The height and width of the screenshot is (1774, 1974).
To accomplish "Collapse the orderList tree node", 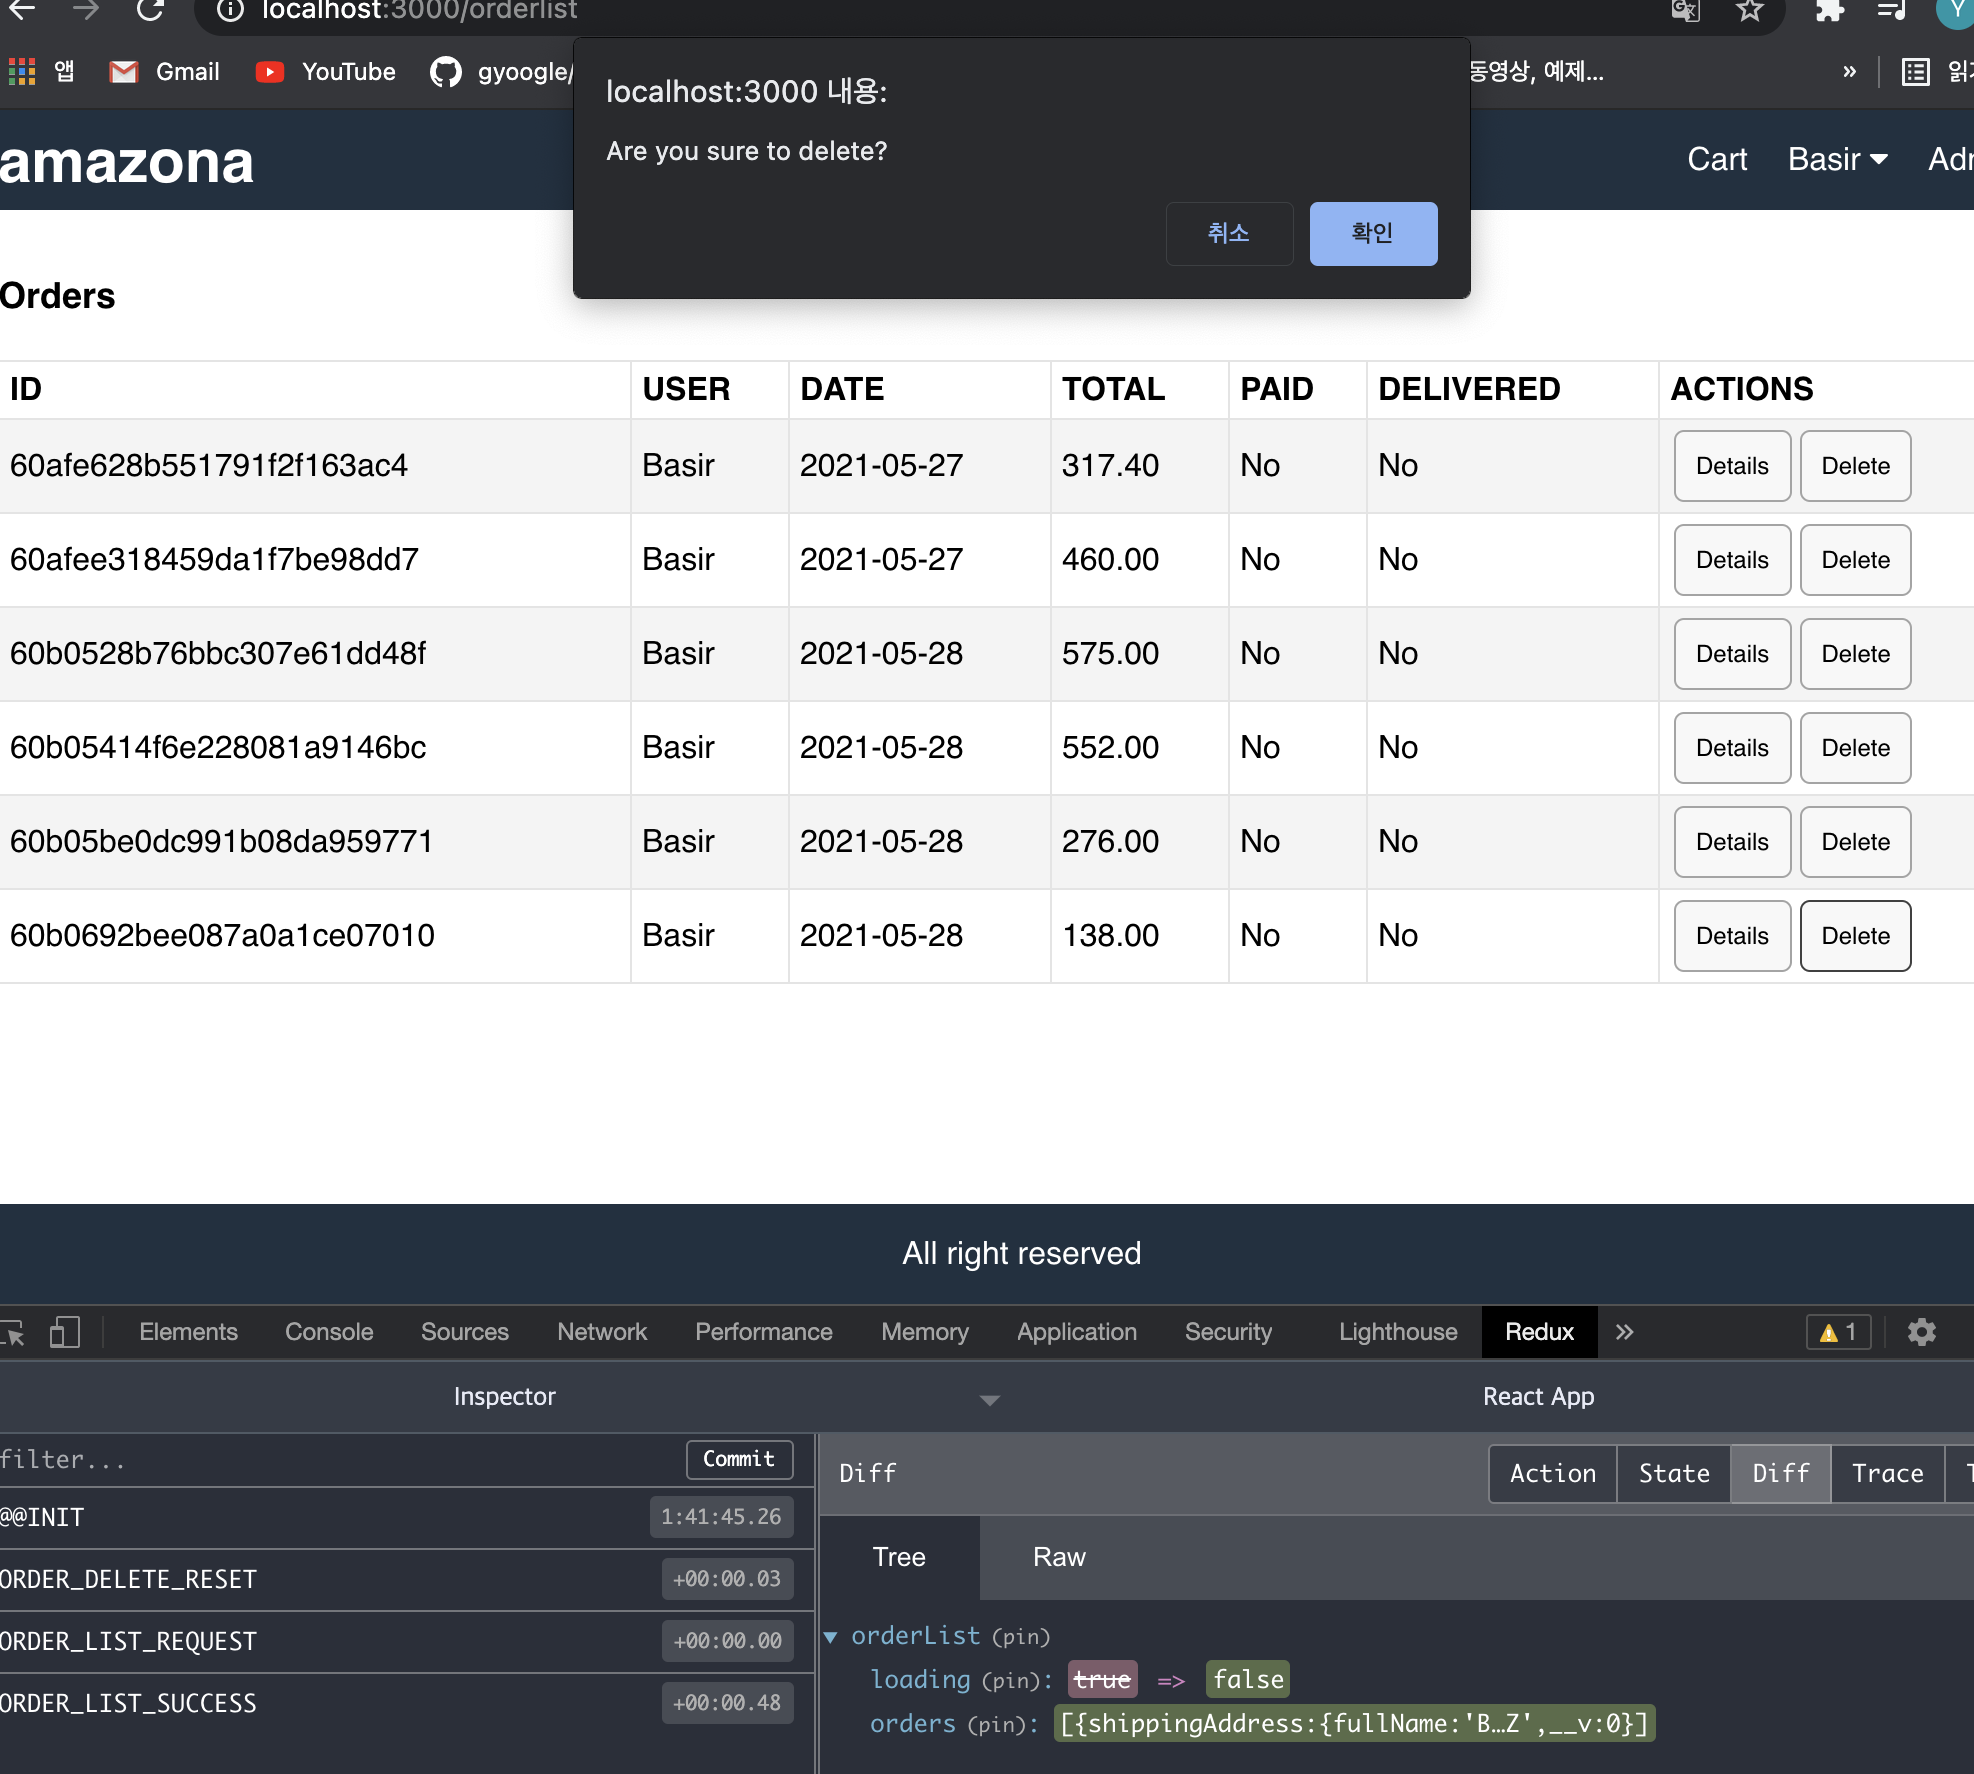I will click(x=830, y=1637).
